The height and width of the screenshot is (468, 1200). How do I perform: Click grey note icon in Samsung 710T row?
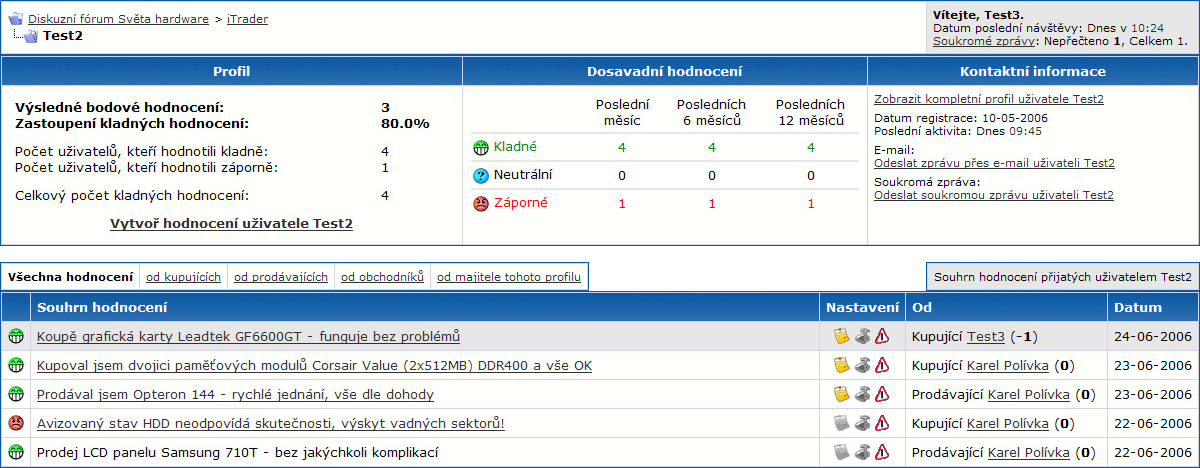pos(841,453)
